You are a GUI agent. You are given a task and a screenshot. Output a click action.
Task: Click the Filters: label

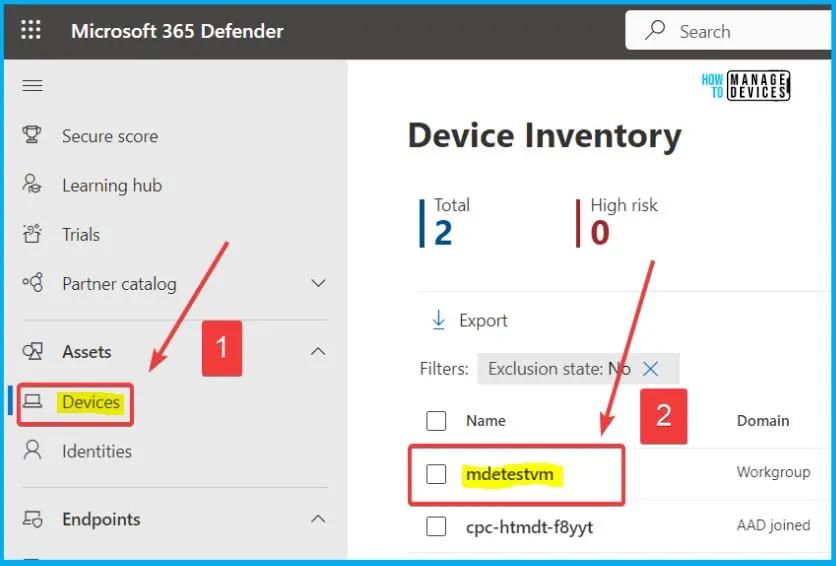tap(444, 368)
